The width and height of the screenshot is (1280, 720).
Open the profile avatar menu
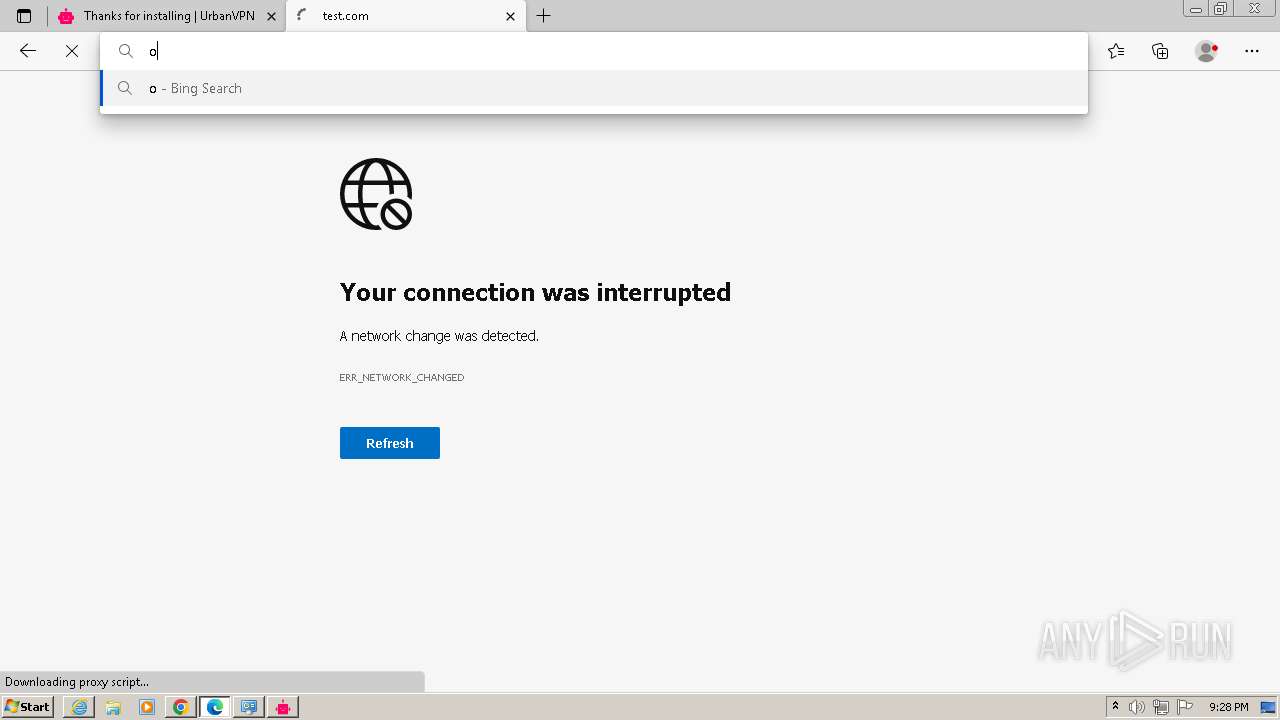click(x=1207, y=51)
